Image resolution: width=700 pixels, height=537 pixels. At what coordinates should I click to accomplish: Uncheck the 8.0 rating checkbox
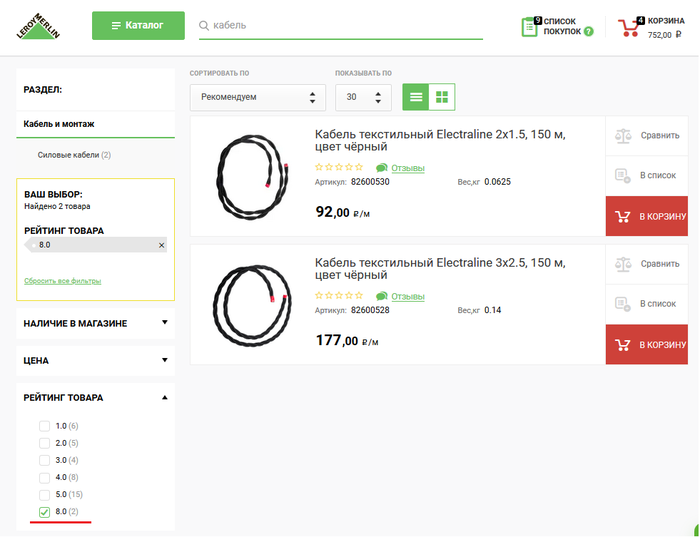tap(44, 512)
